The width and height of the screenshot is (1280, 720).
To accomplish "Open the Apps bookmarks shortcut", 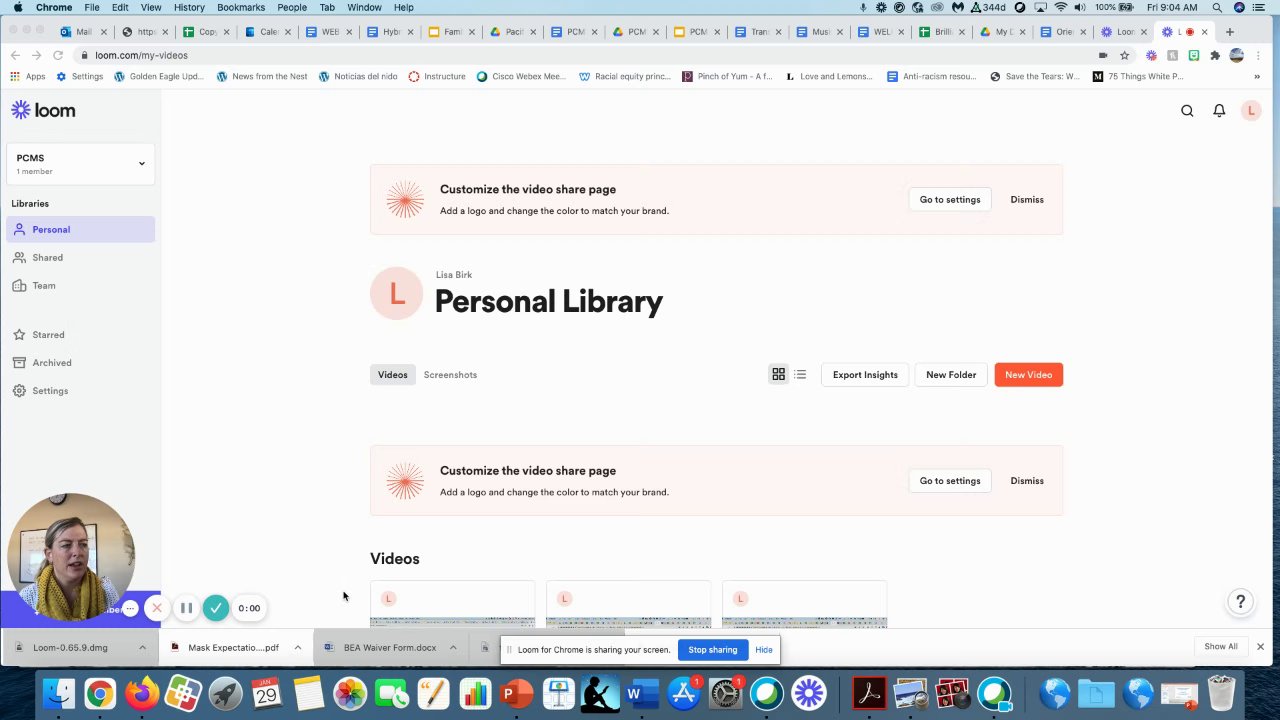I will (28, 76).
